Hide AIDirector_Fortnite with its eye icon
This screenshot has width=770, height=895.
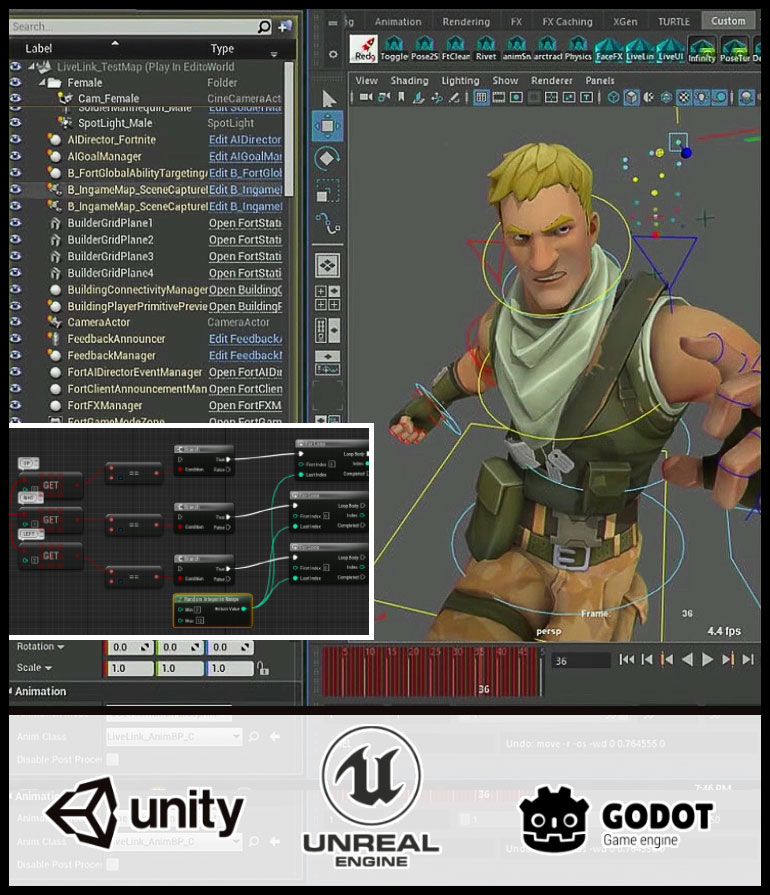click(15, 139)
